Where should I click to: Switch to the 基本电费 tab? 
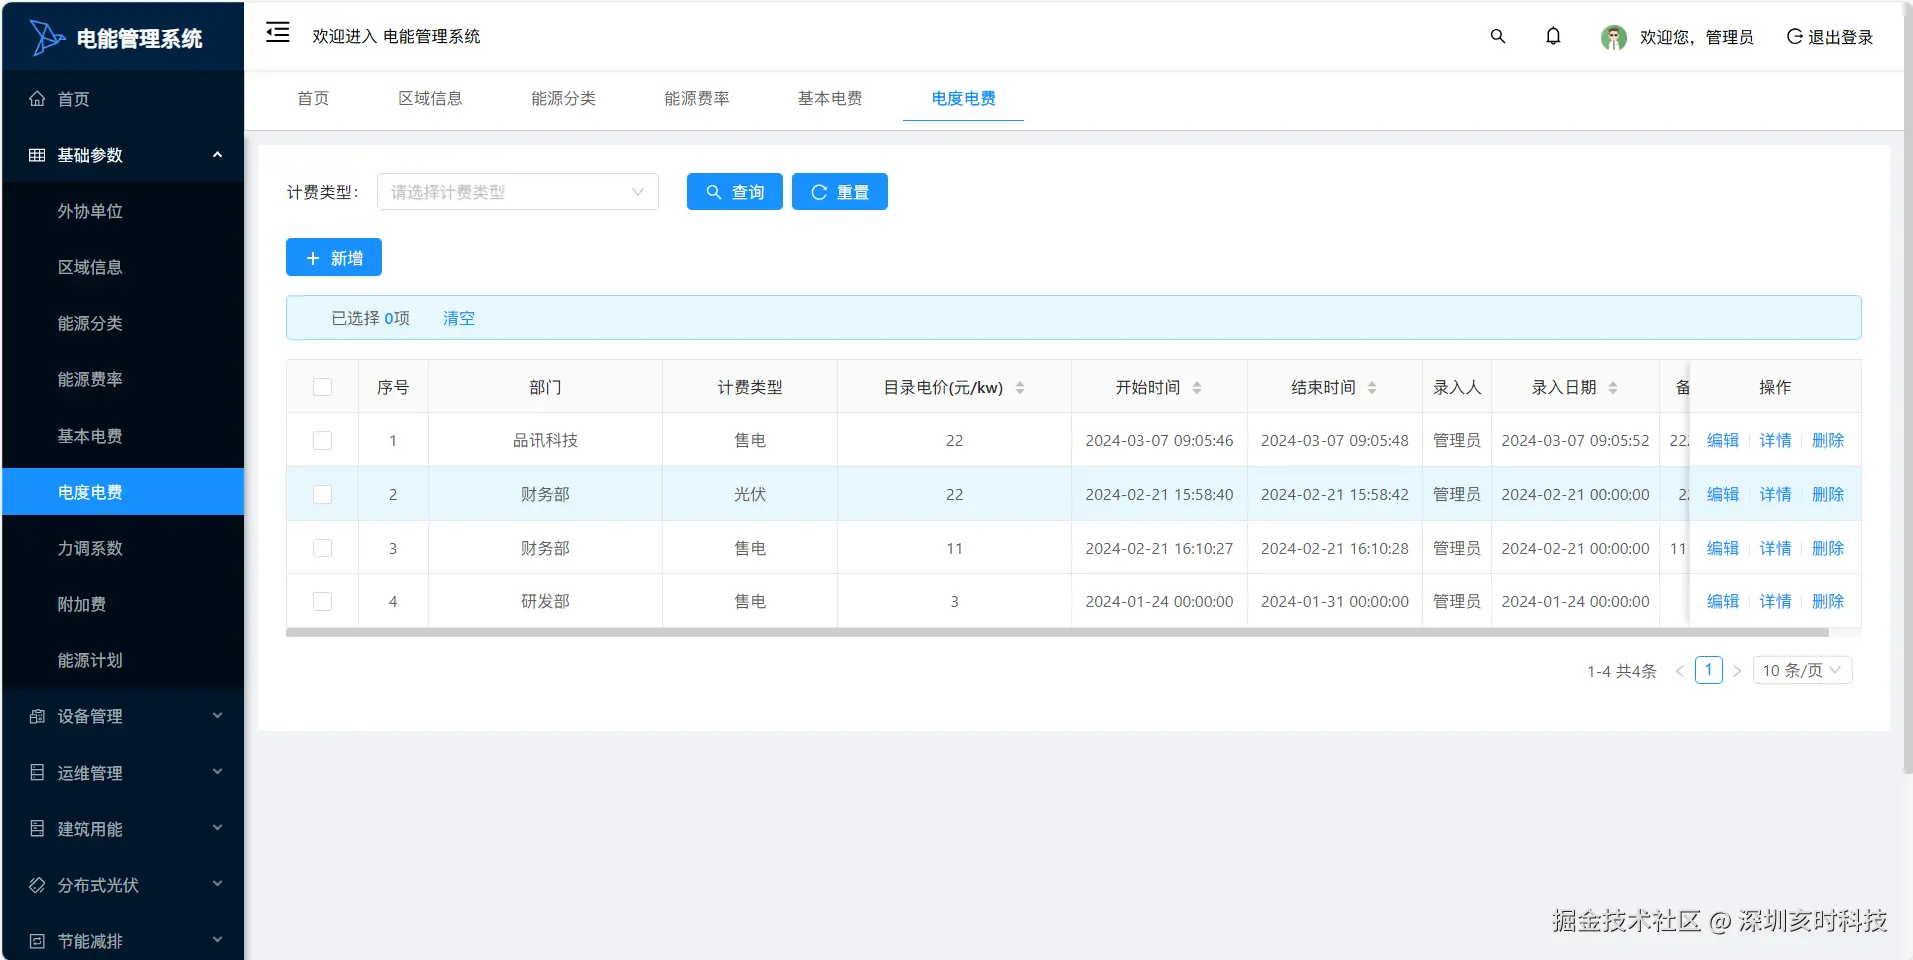coord(830,98)
